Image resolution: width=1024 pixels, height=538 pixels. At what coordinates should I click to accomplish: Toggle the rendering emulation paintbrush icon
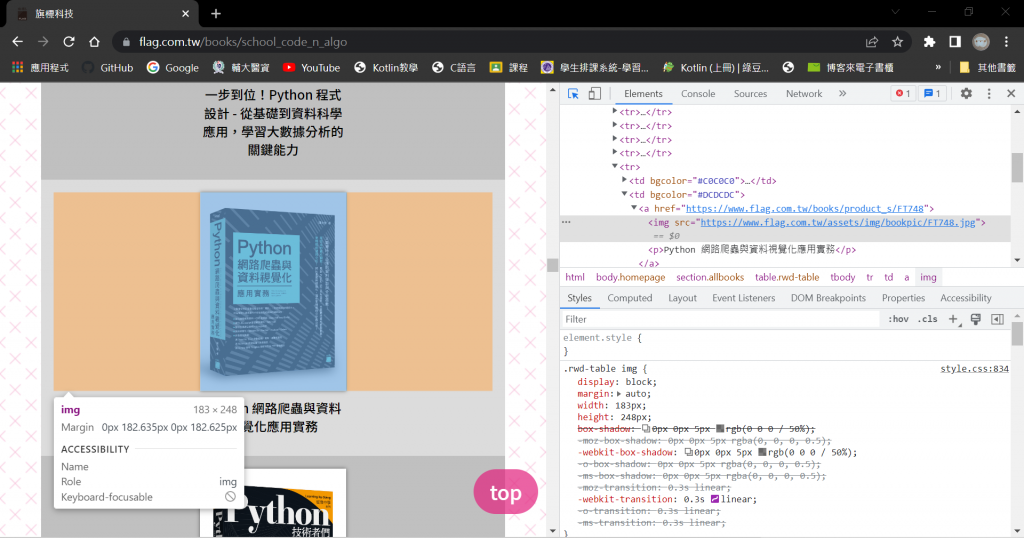tap(976, 319)
